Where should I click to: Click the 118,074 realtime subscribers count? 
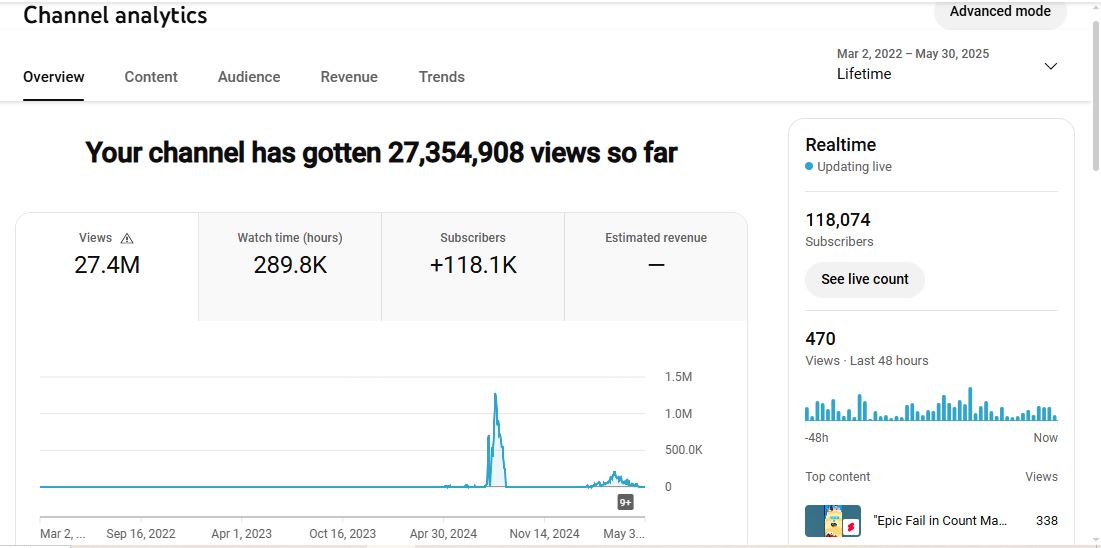838,220
